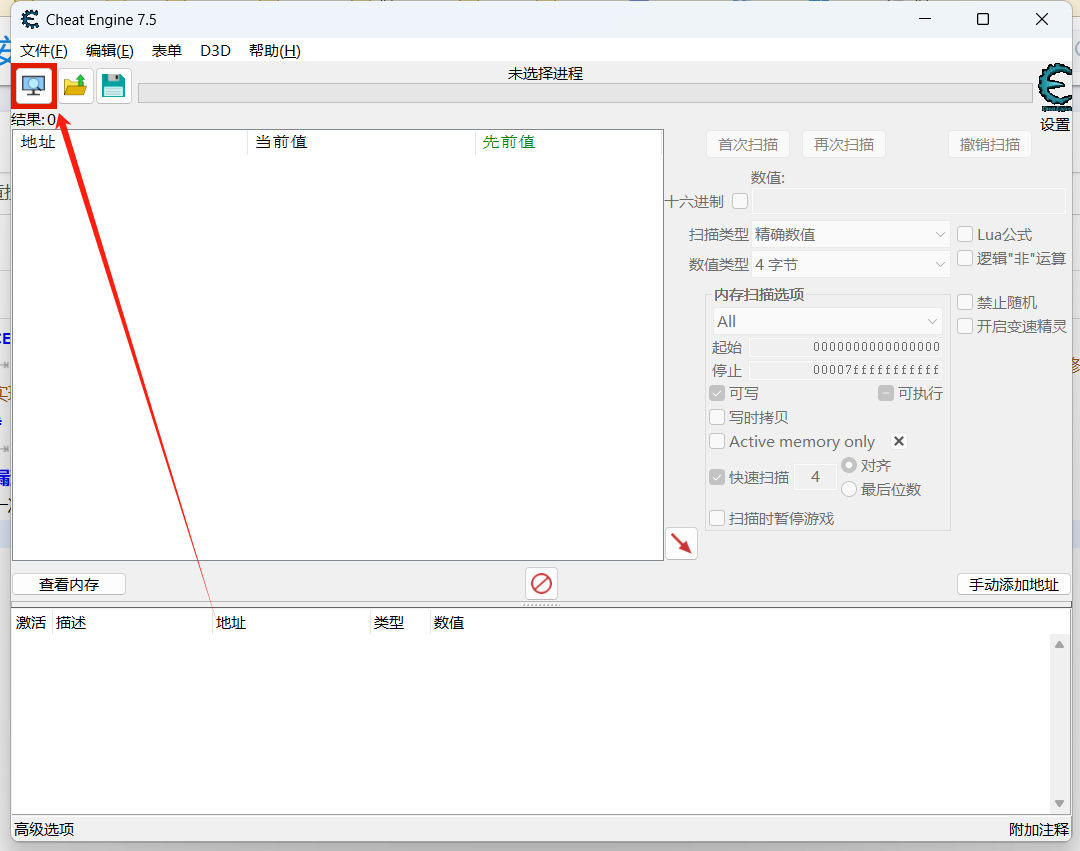Toggle the 十六进制 hex checkbox
This screenshot has width=1080, height=851.
[740, 201]
